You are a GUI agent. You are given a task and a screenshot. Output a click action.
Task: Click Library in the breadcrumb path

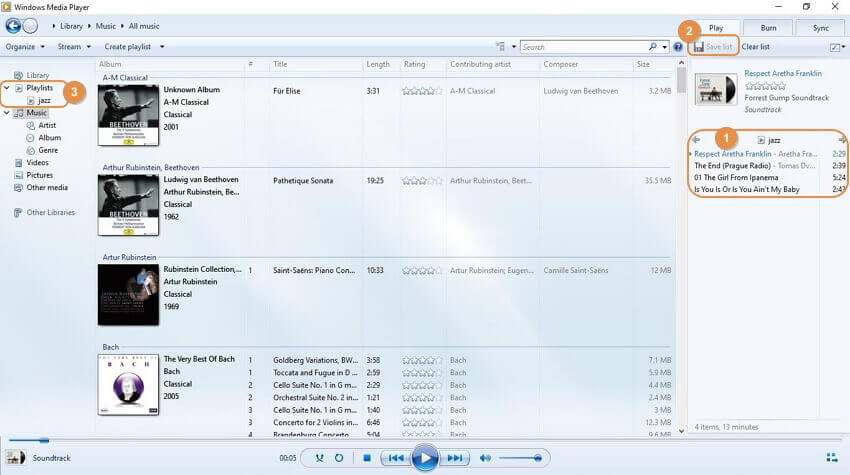click(71, 26)
